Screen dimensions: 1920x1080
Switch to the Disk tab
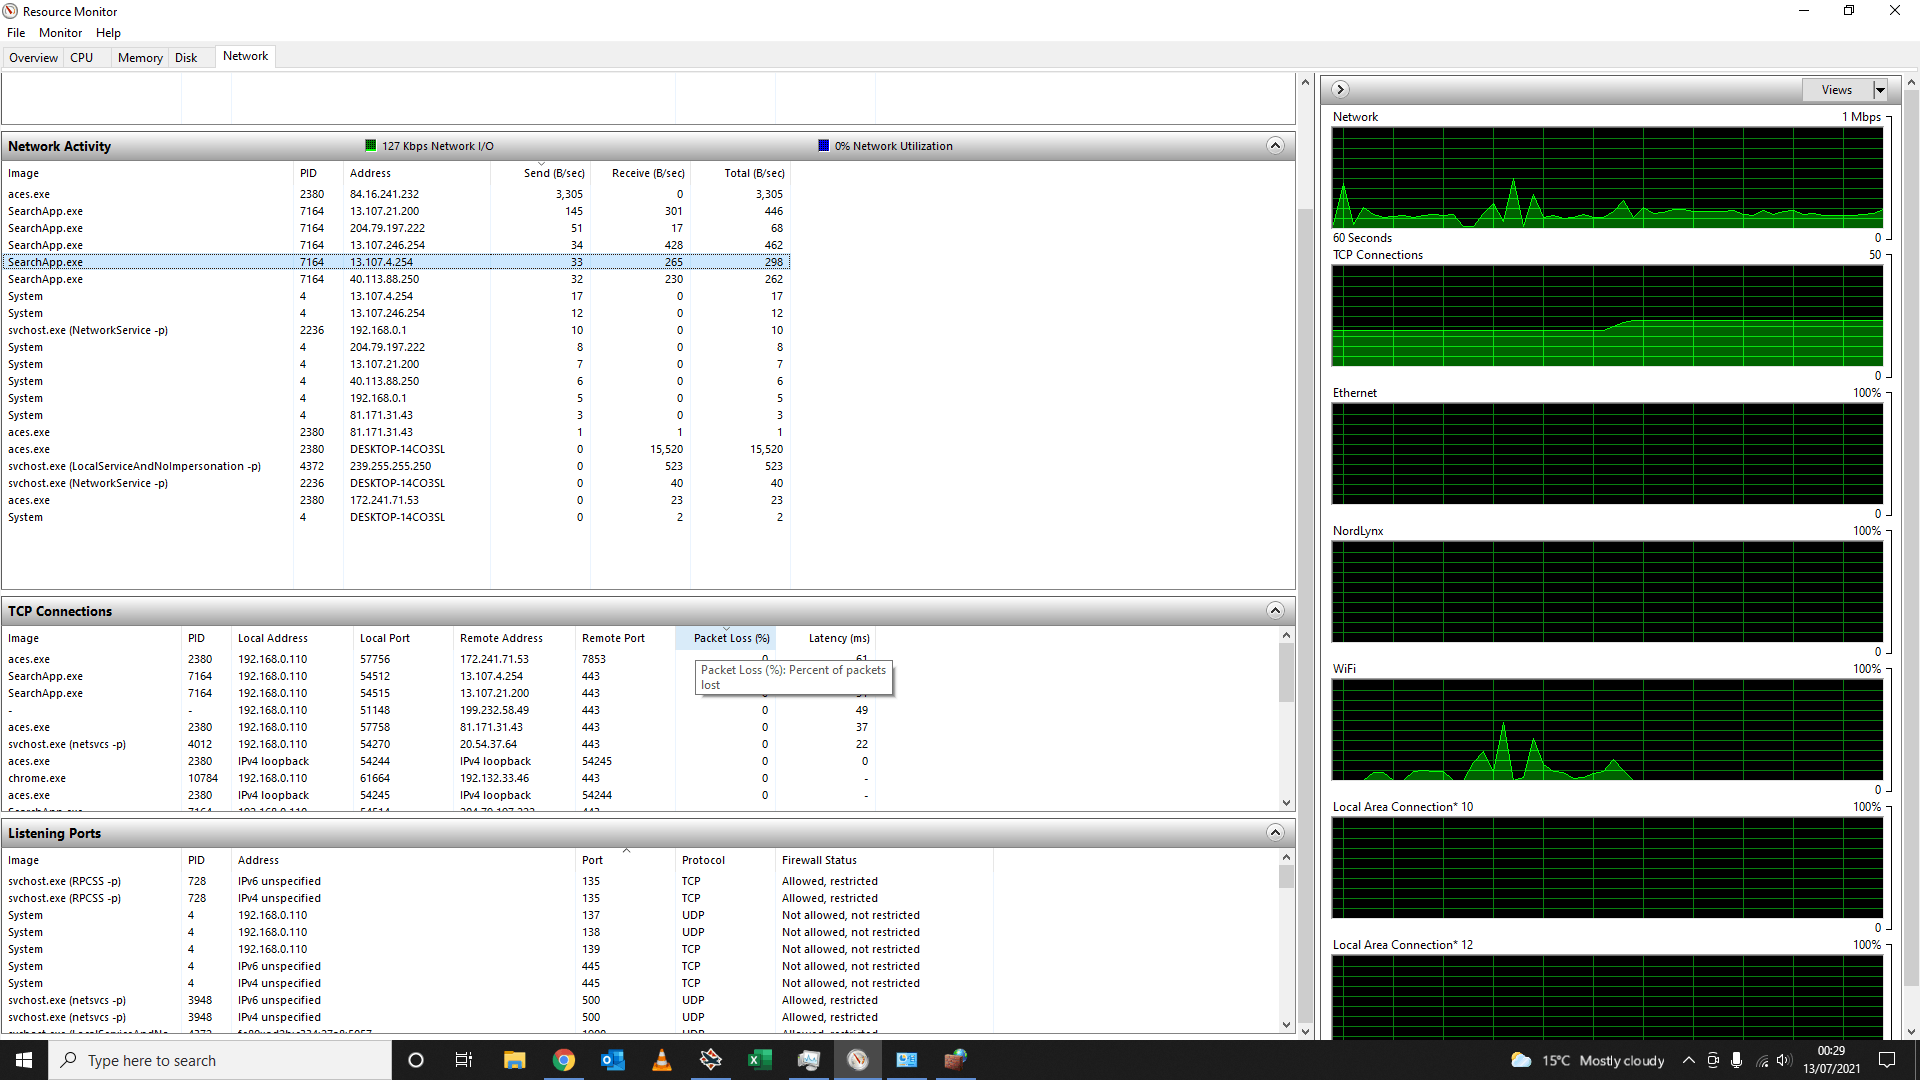(x=186, y=58)
